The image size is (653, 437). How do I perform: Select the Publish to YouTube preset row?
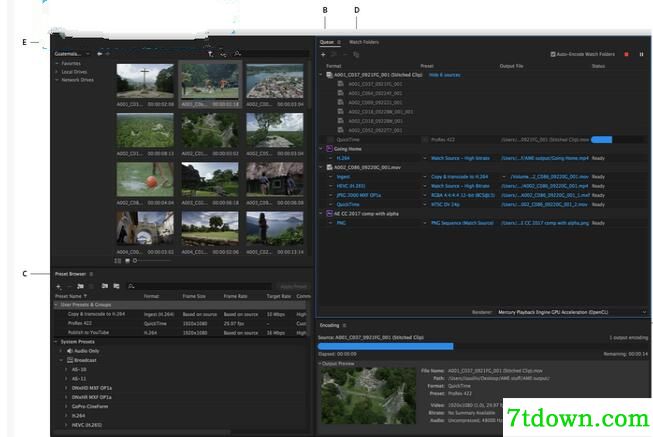click(x=179, y=333)
